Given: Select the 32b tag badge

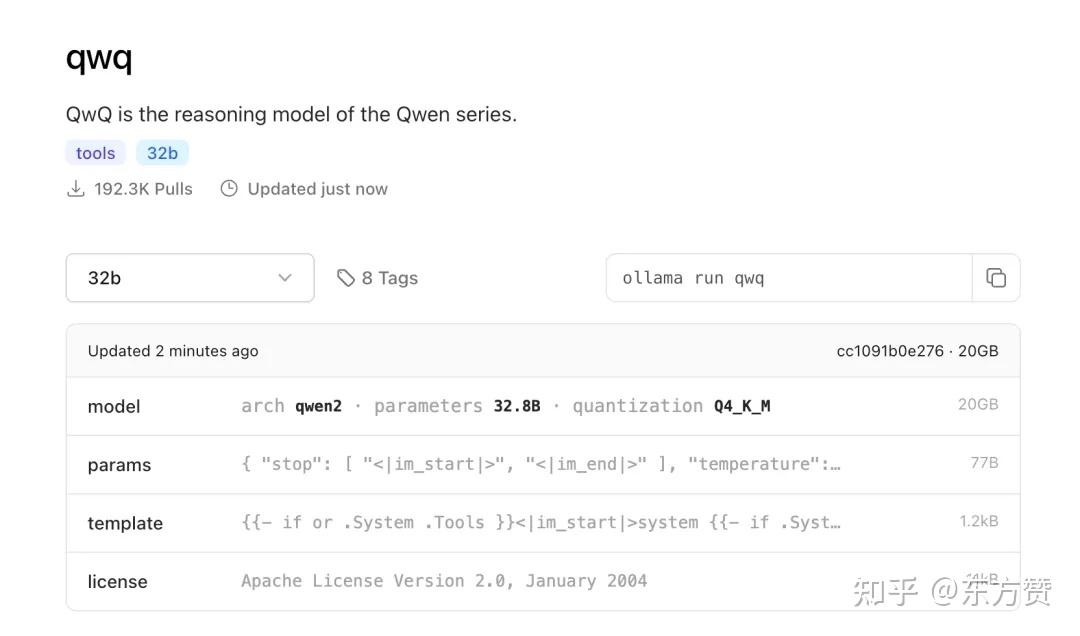Looking at the screenshot, I should [162, 153].
